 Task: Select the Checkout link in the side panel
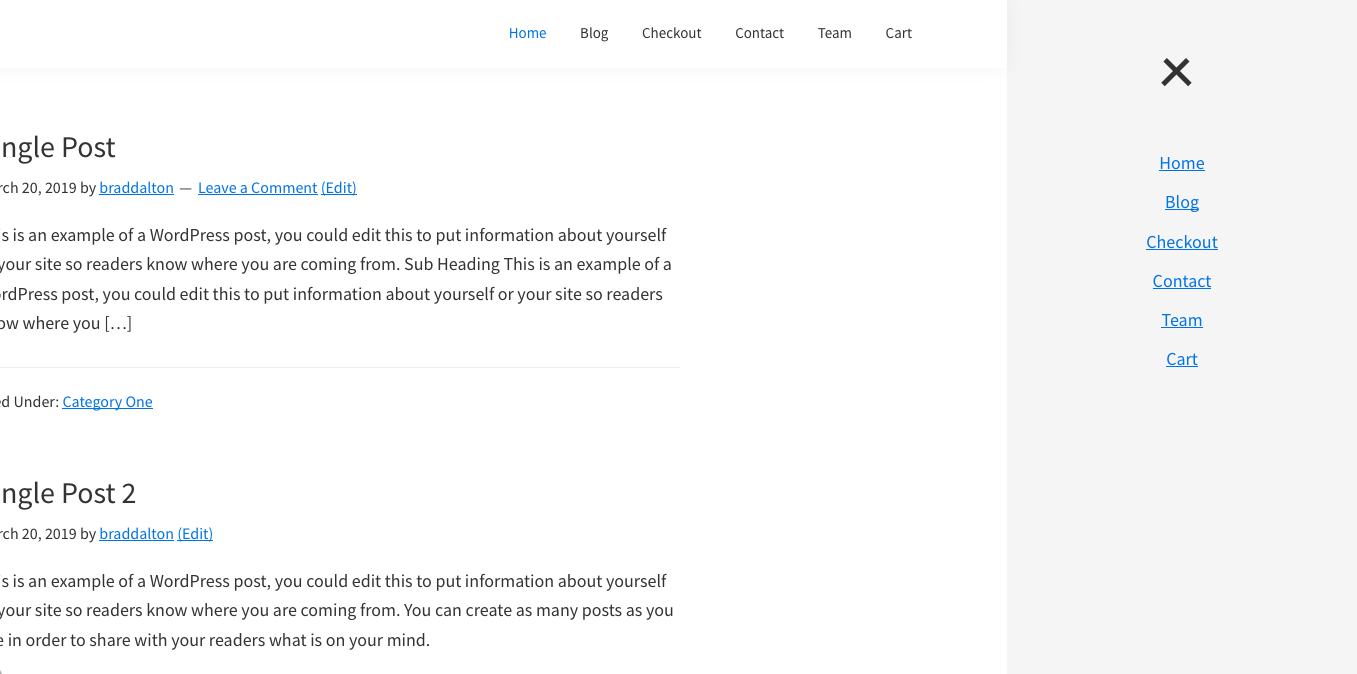tap(1181, 242)
